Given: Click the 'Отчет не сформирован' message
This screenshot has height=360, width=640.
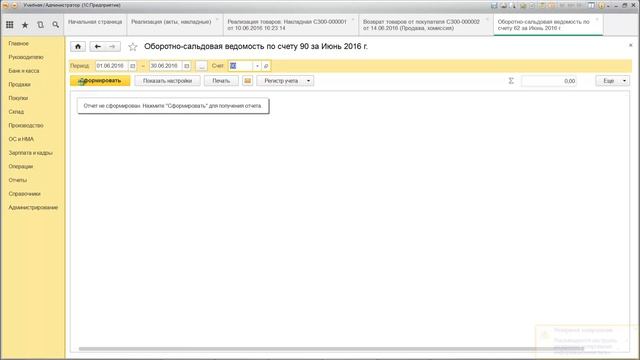Looking at the screenshot, I should [173, 106].
